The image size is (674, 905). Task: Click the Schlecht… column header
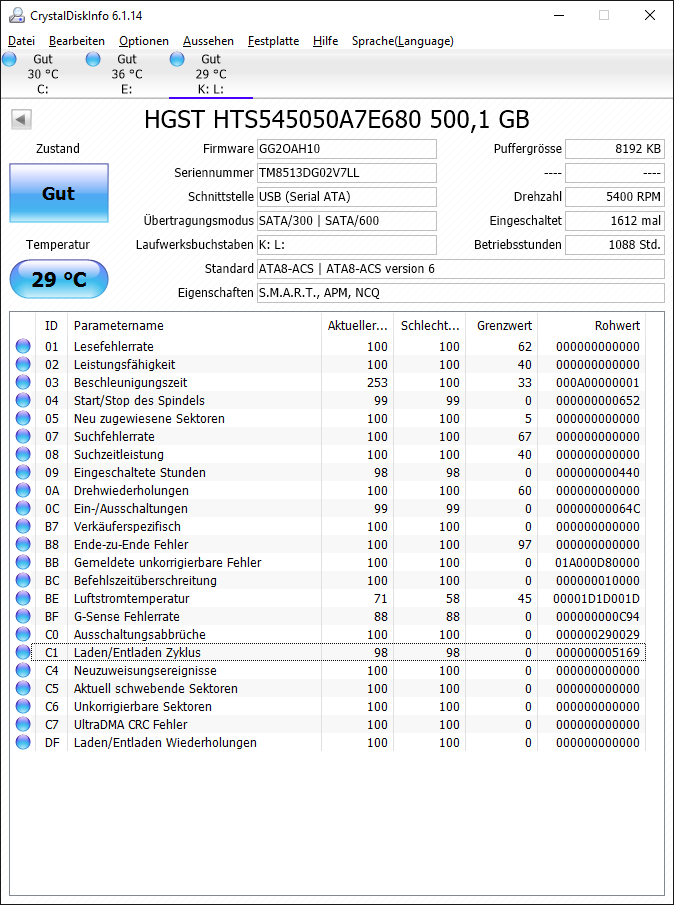pos(429,326)
